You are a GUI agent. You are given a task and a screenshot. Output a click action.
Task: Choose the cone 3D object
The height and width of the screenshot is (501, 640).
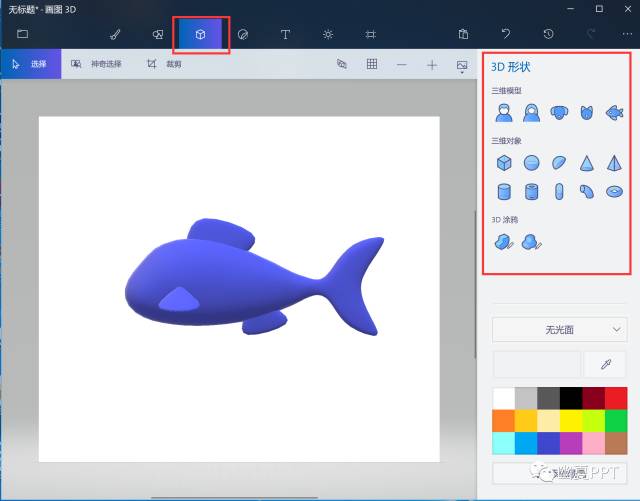(x=587, y=163)
